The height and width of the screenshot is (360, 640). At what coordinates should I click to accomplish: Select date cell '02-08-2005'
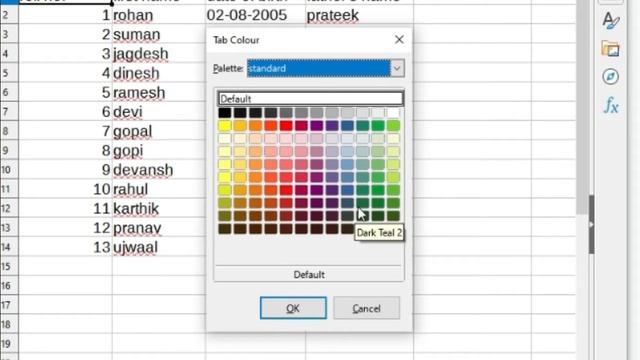[x=256, y=15]
